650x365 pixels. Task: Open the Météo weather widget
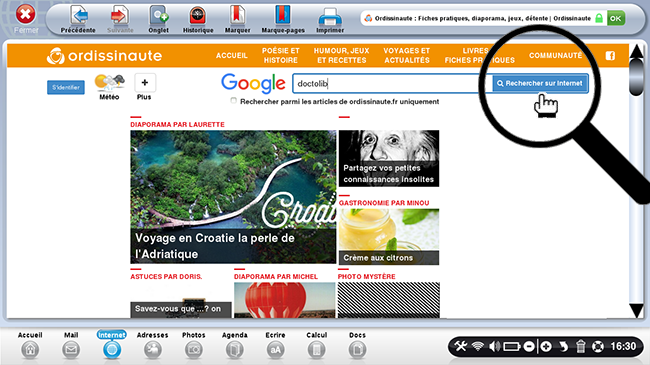pyautogui.click(x=109, y=87)
